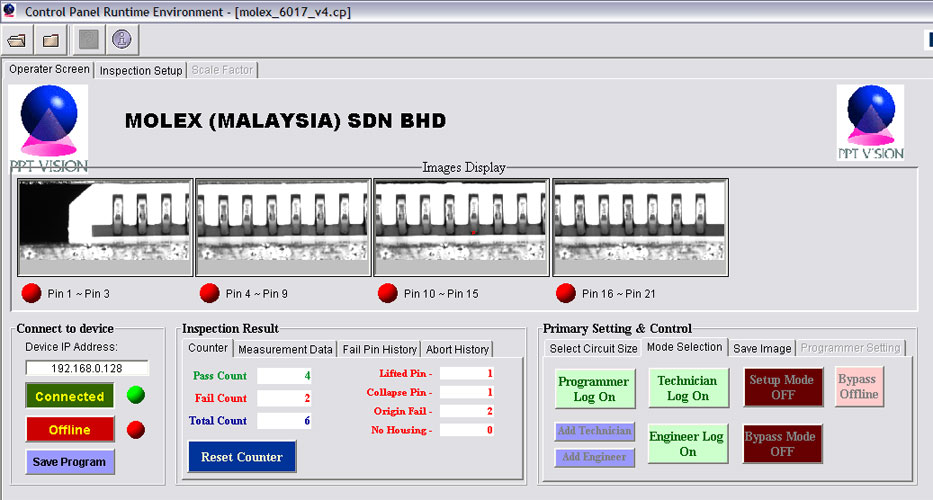Click the info toolbar icon
Viewport: 933px width, 500px height.
pos(121,40)
